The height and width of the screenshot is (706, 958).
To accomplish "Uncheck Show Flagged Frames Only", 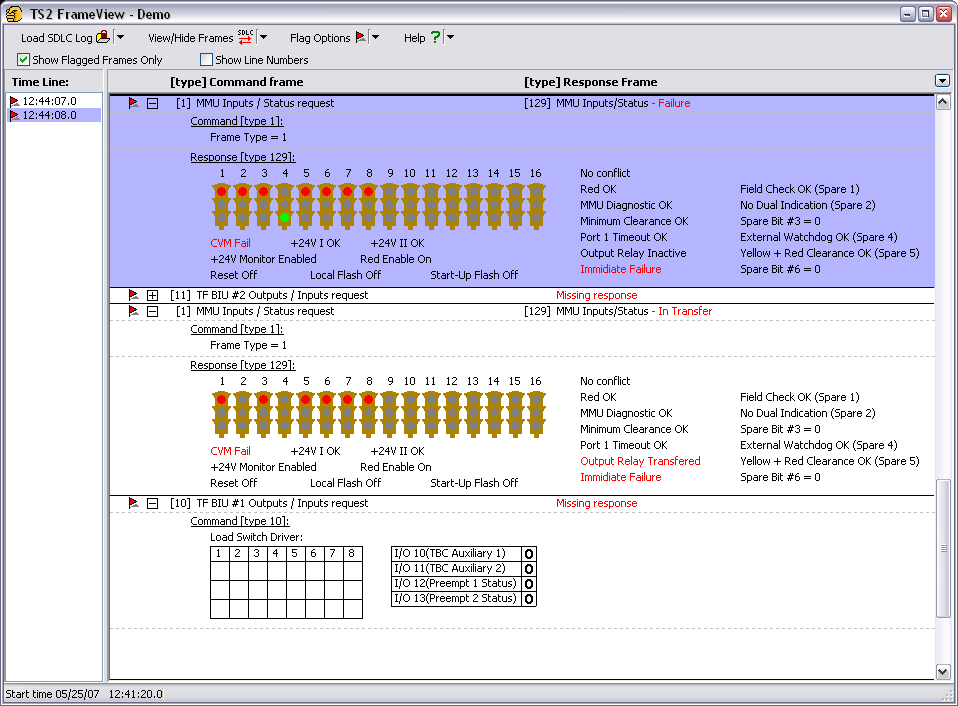I will tap(24, 60).
